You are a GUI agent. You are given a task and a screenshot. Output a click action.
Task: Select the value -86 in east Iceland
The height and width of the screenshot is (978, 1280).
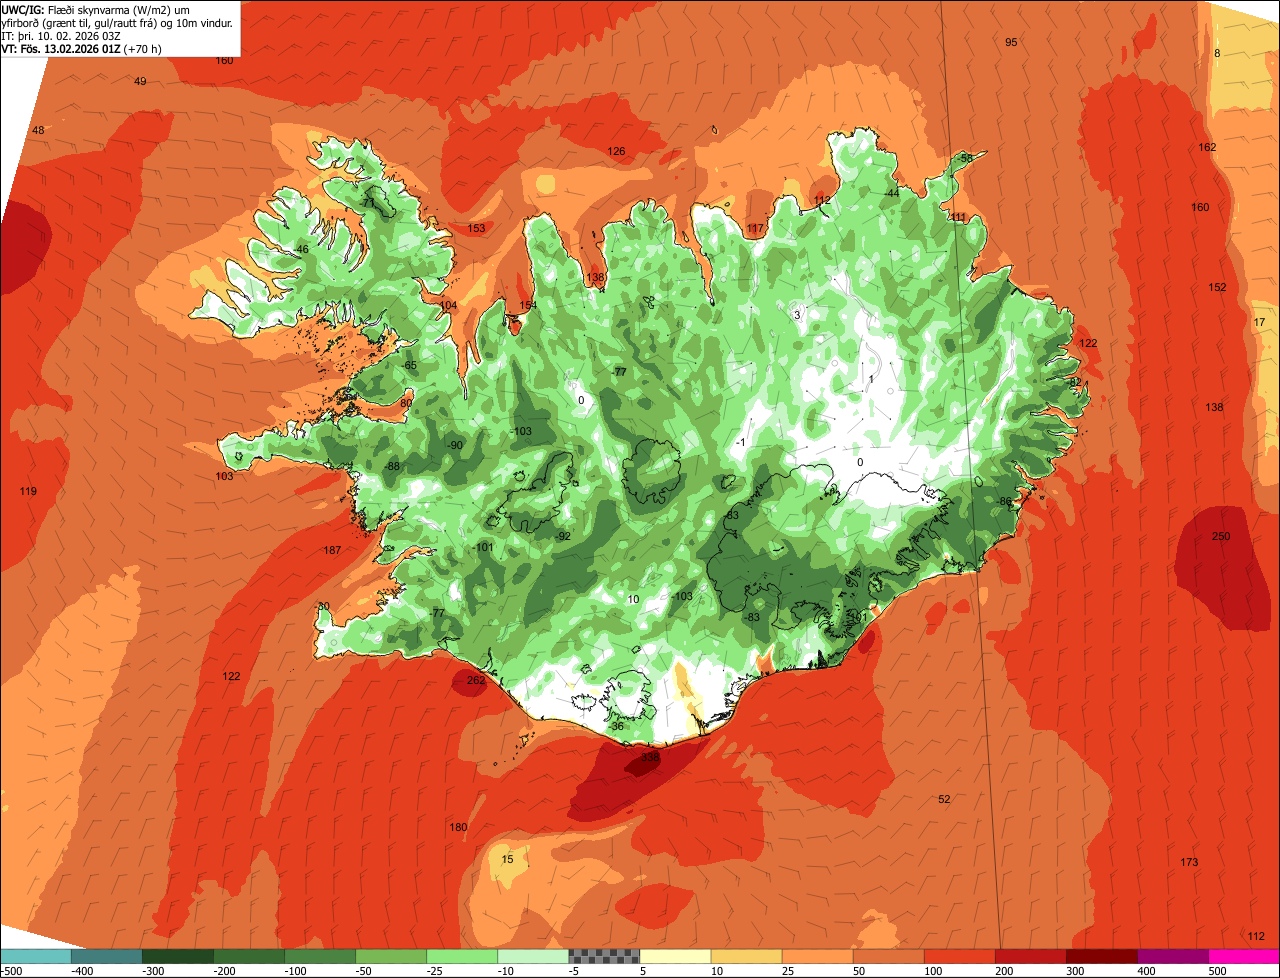tap(1004, 501)
